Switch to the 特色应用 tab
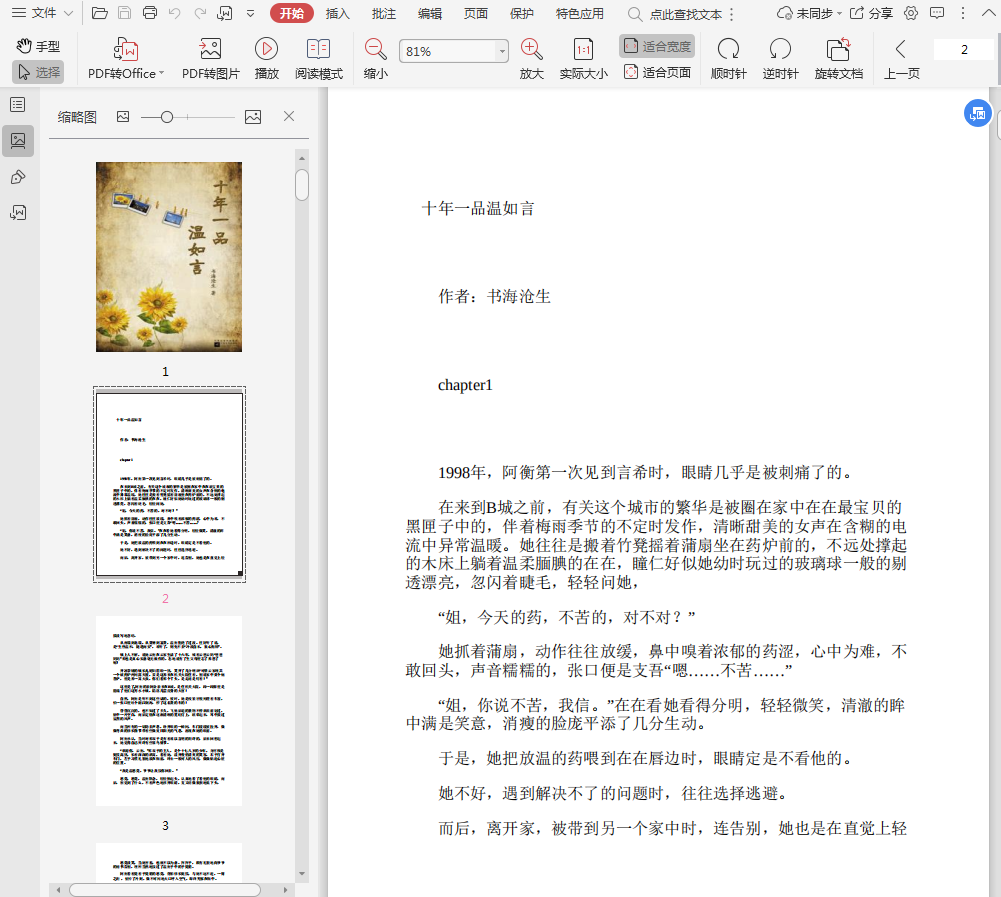The height and width of the screenshot is (897, 1001). point(579,13)
